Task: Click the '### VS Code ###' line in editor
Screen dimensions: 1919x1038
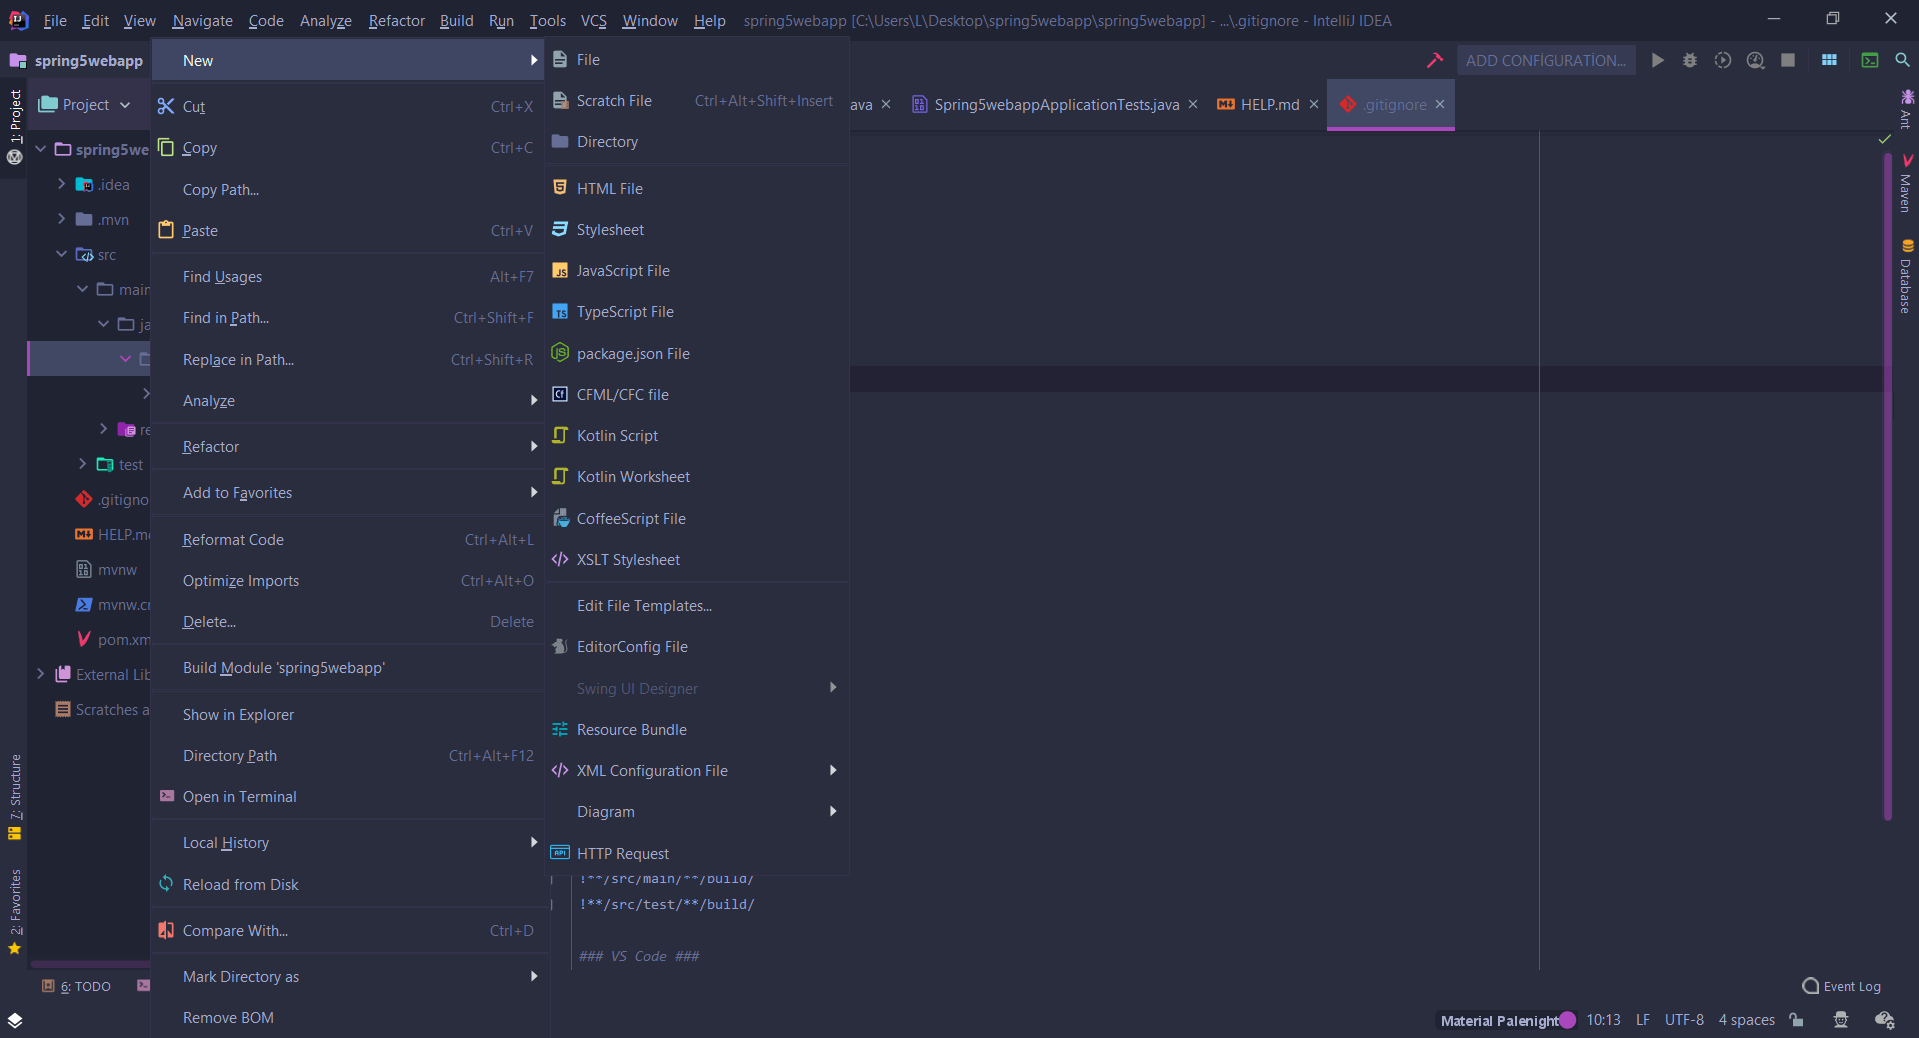Action: coord(640,956)
